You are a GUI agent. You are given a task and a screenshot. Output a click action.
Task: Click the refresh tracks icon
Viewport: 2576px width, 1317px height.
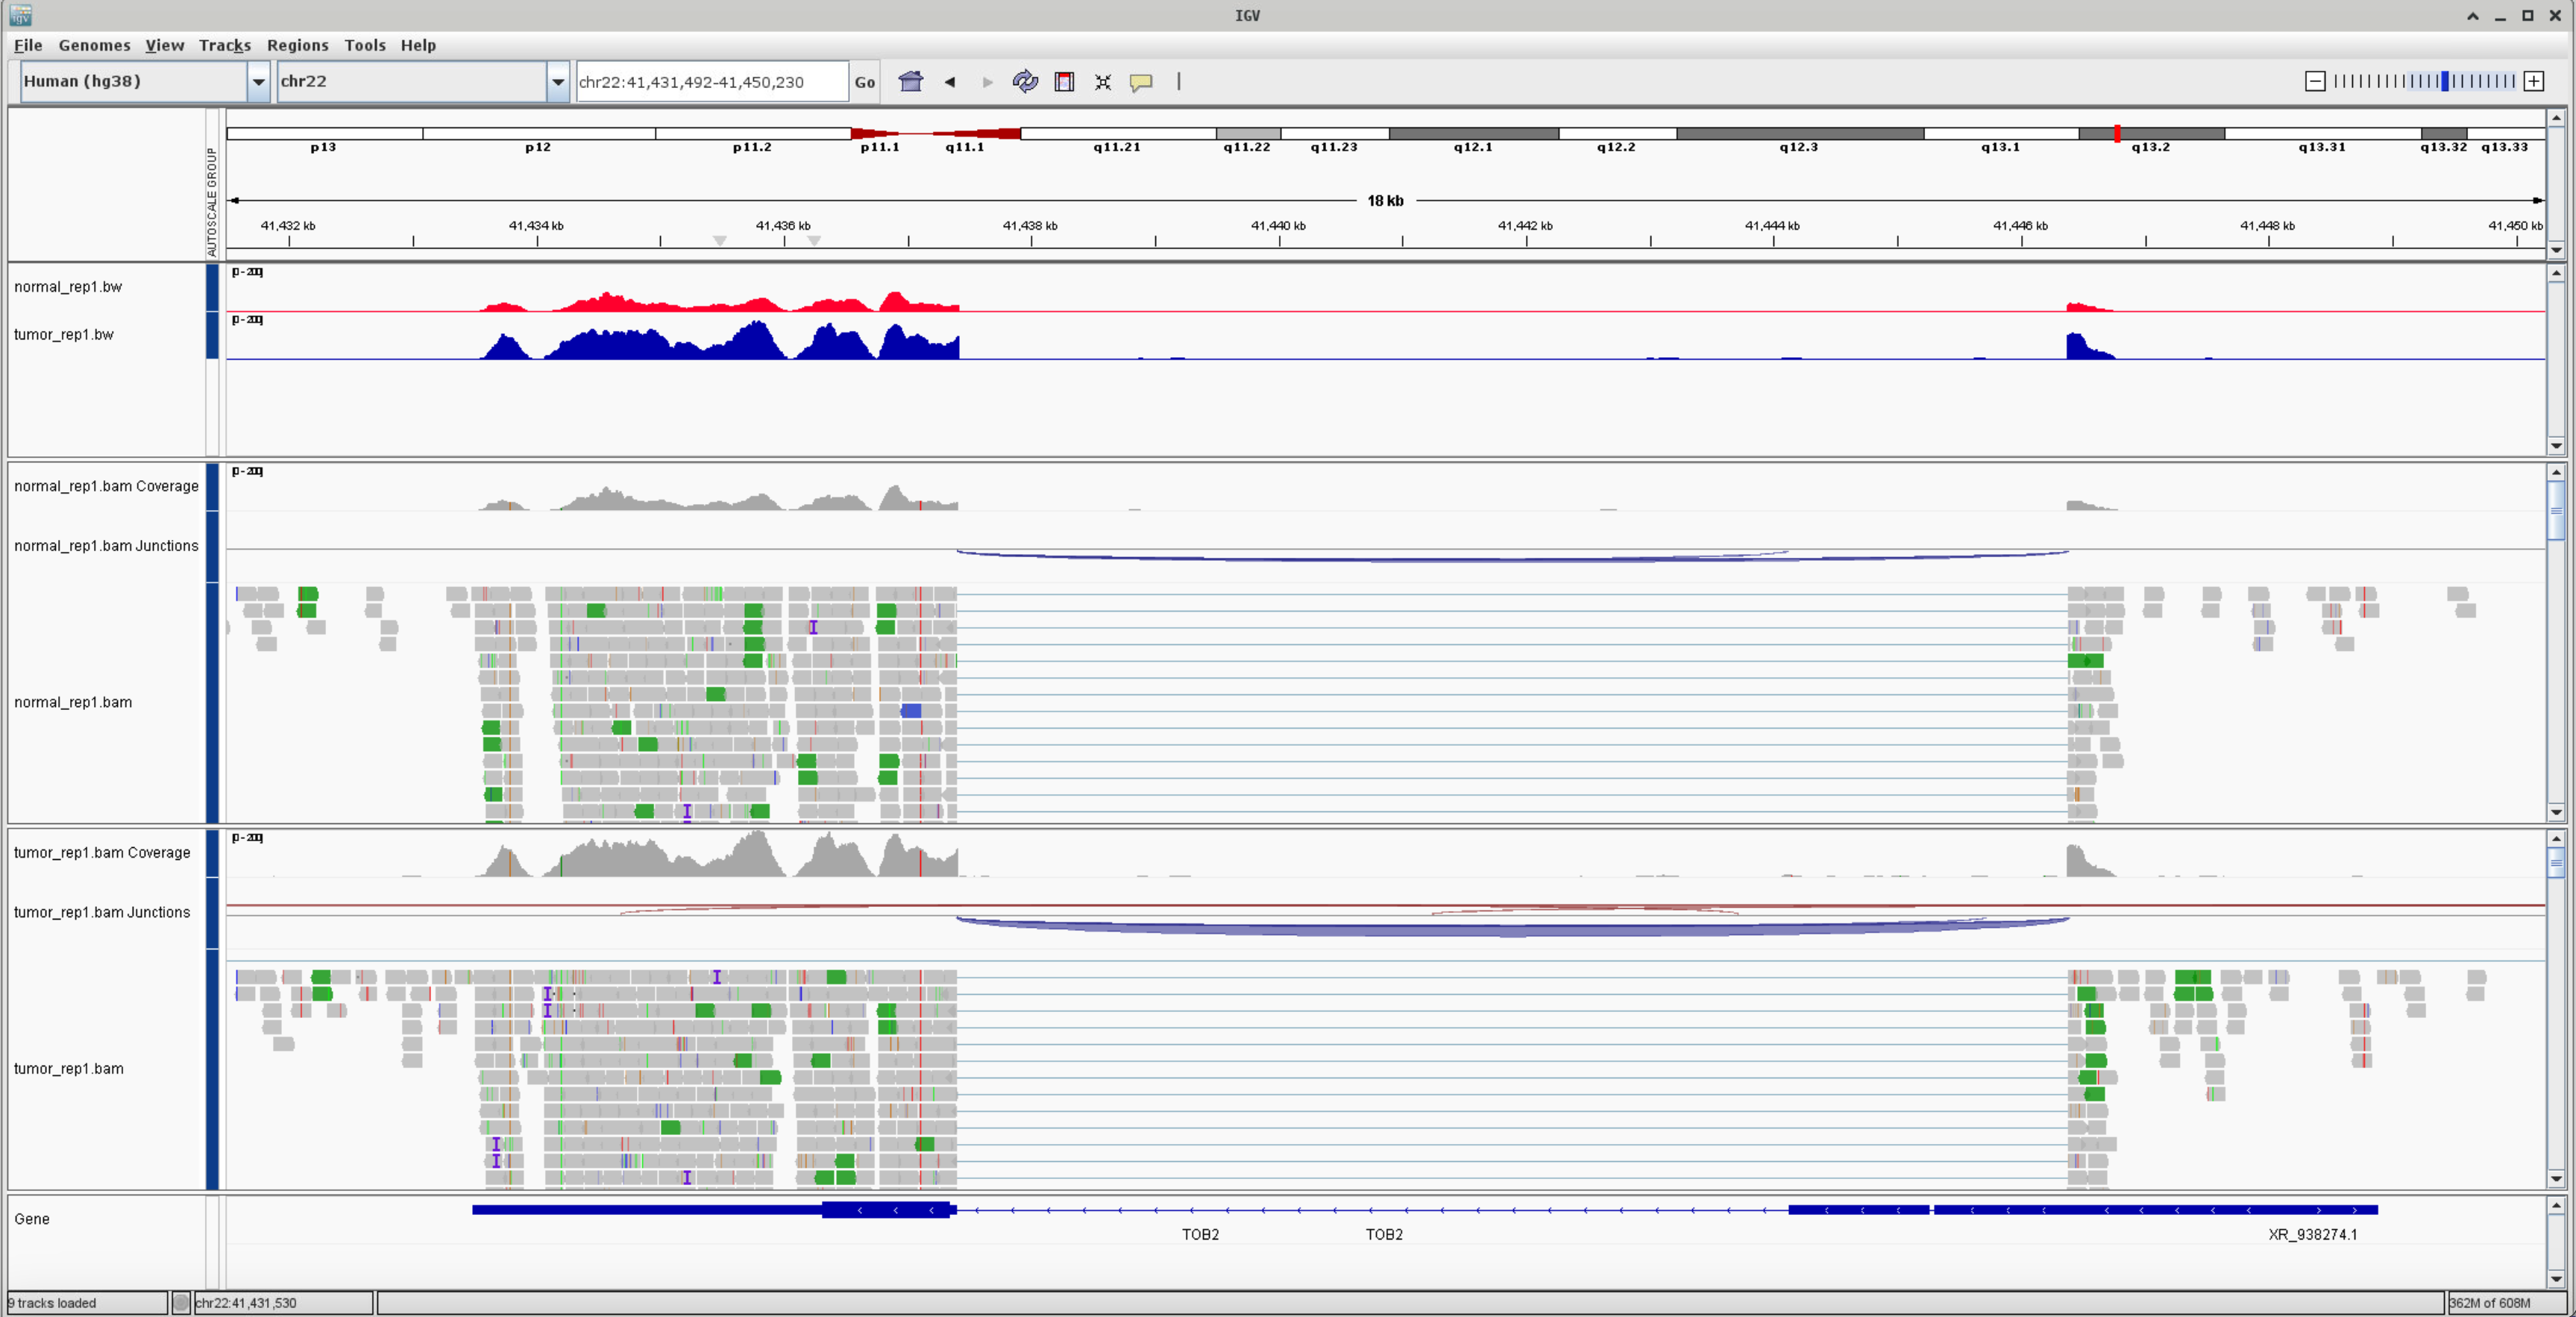1025,82
